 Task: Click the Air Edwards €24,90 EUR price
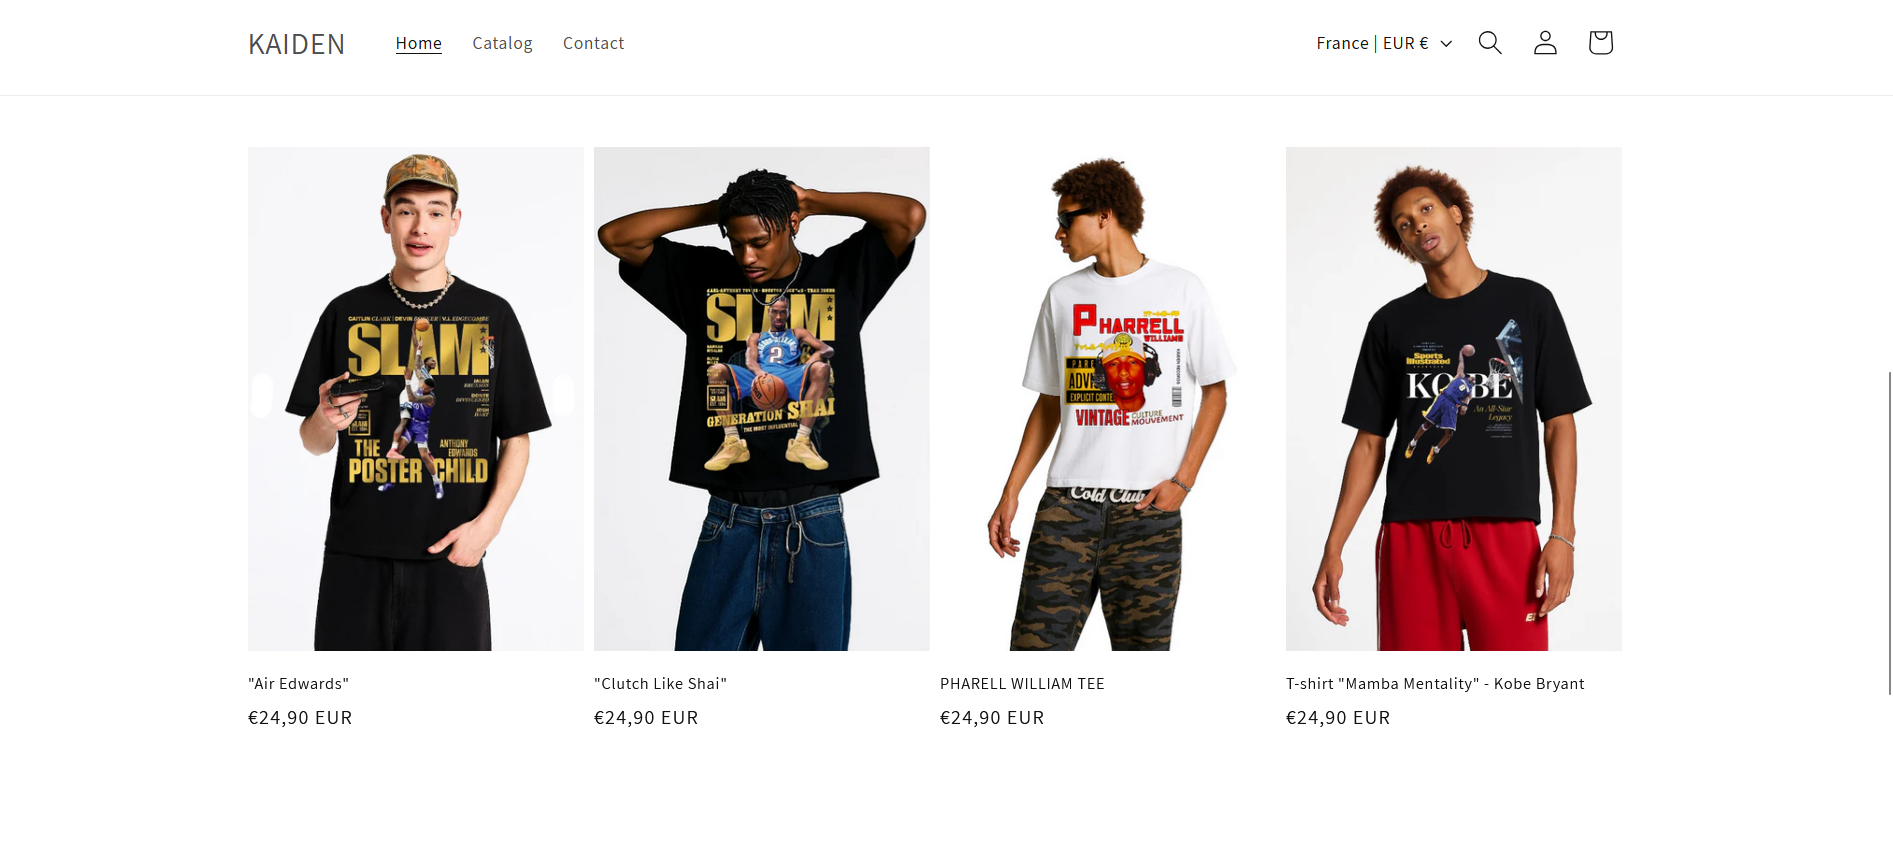pos(300,718)
